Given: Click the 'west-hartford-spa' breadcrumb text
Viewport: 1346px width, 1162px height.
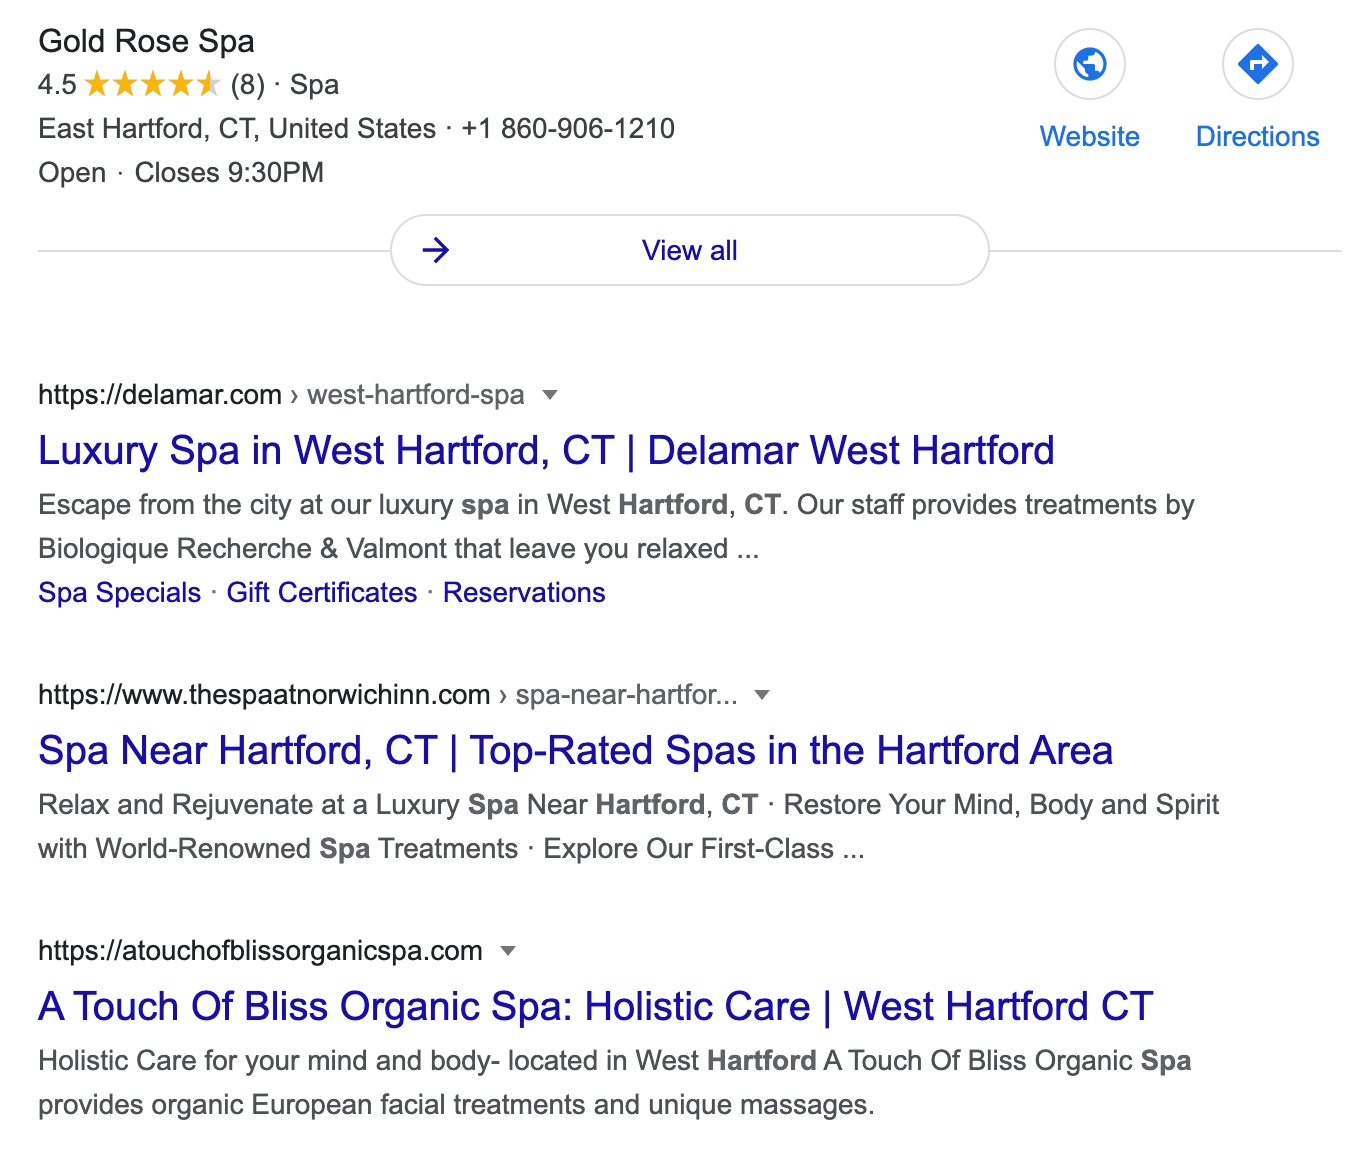Looking at the screenshot, I should (416, 395).
